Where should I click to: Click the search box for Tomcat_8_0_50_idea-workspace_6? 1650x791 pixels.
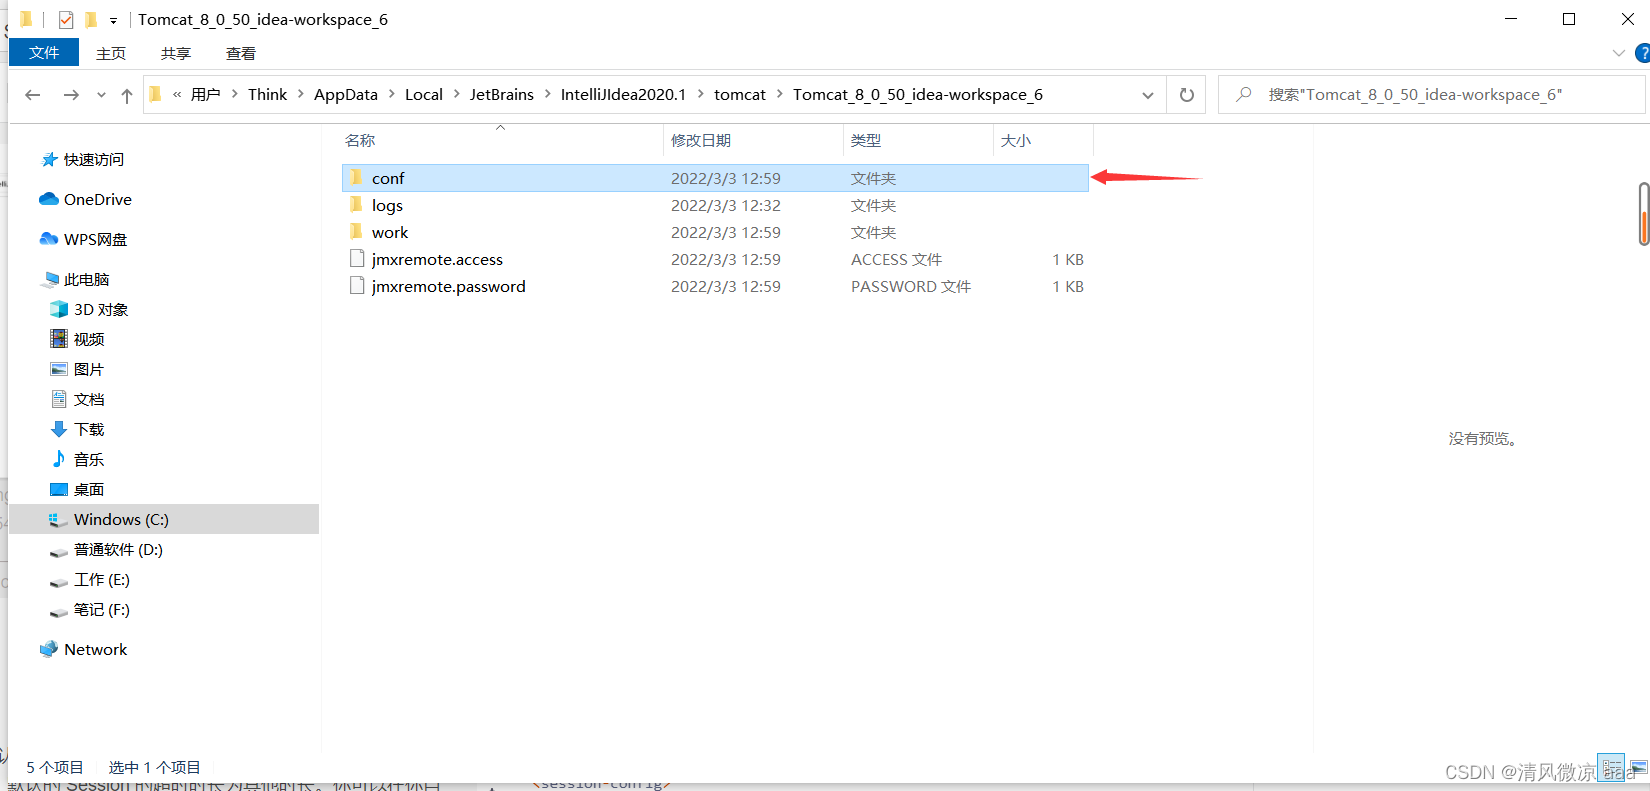pos(1431,94)
